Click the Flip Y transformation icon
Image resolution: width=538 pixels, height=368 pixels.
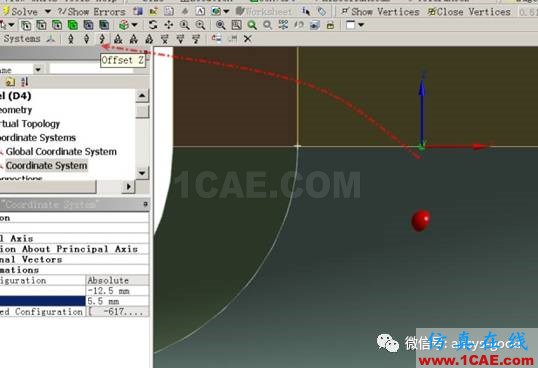(x=180, y=39)
